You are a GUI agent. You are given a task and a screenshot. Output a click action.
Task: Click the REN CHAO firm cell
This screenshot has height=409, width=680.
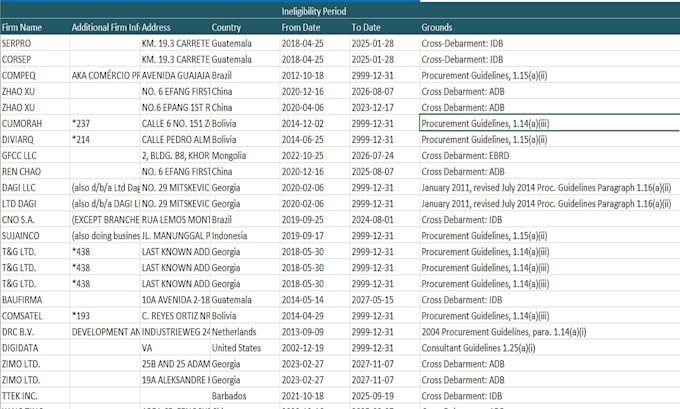pos(35,172)
